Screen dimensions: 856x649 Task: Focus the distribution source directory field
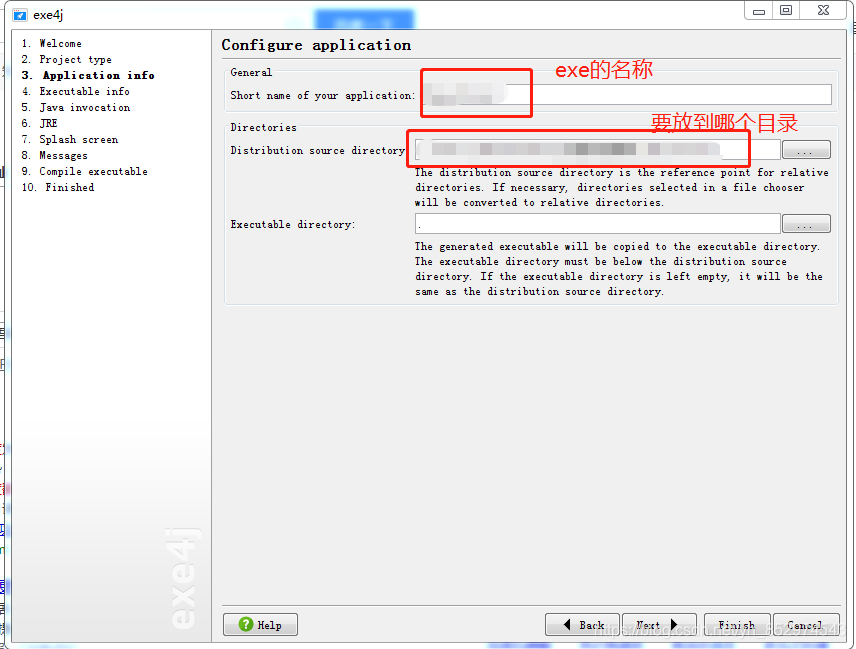pos(597,150)
